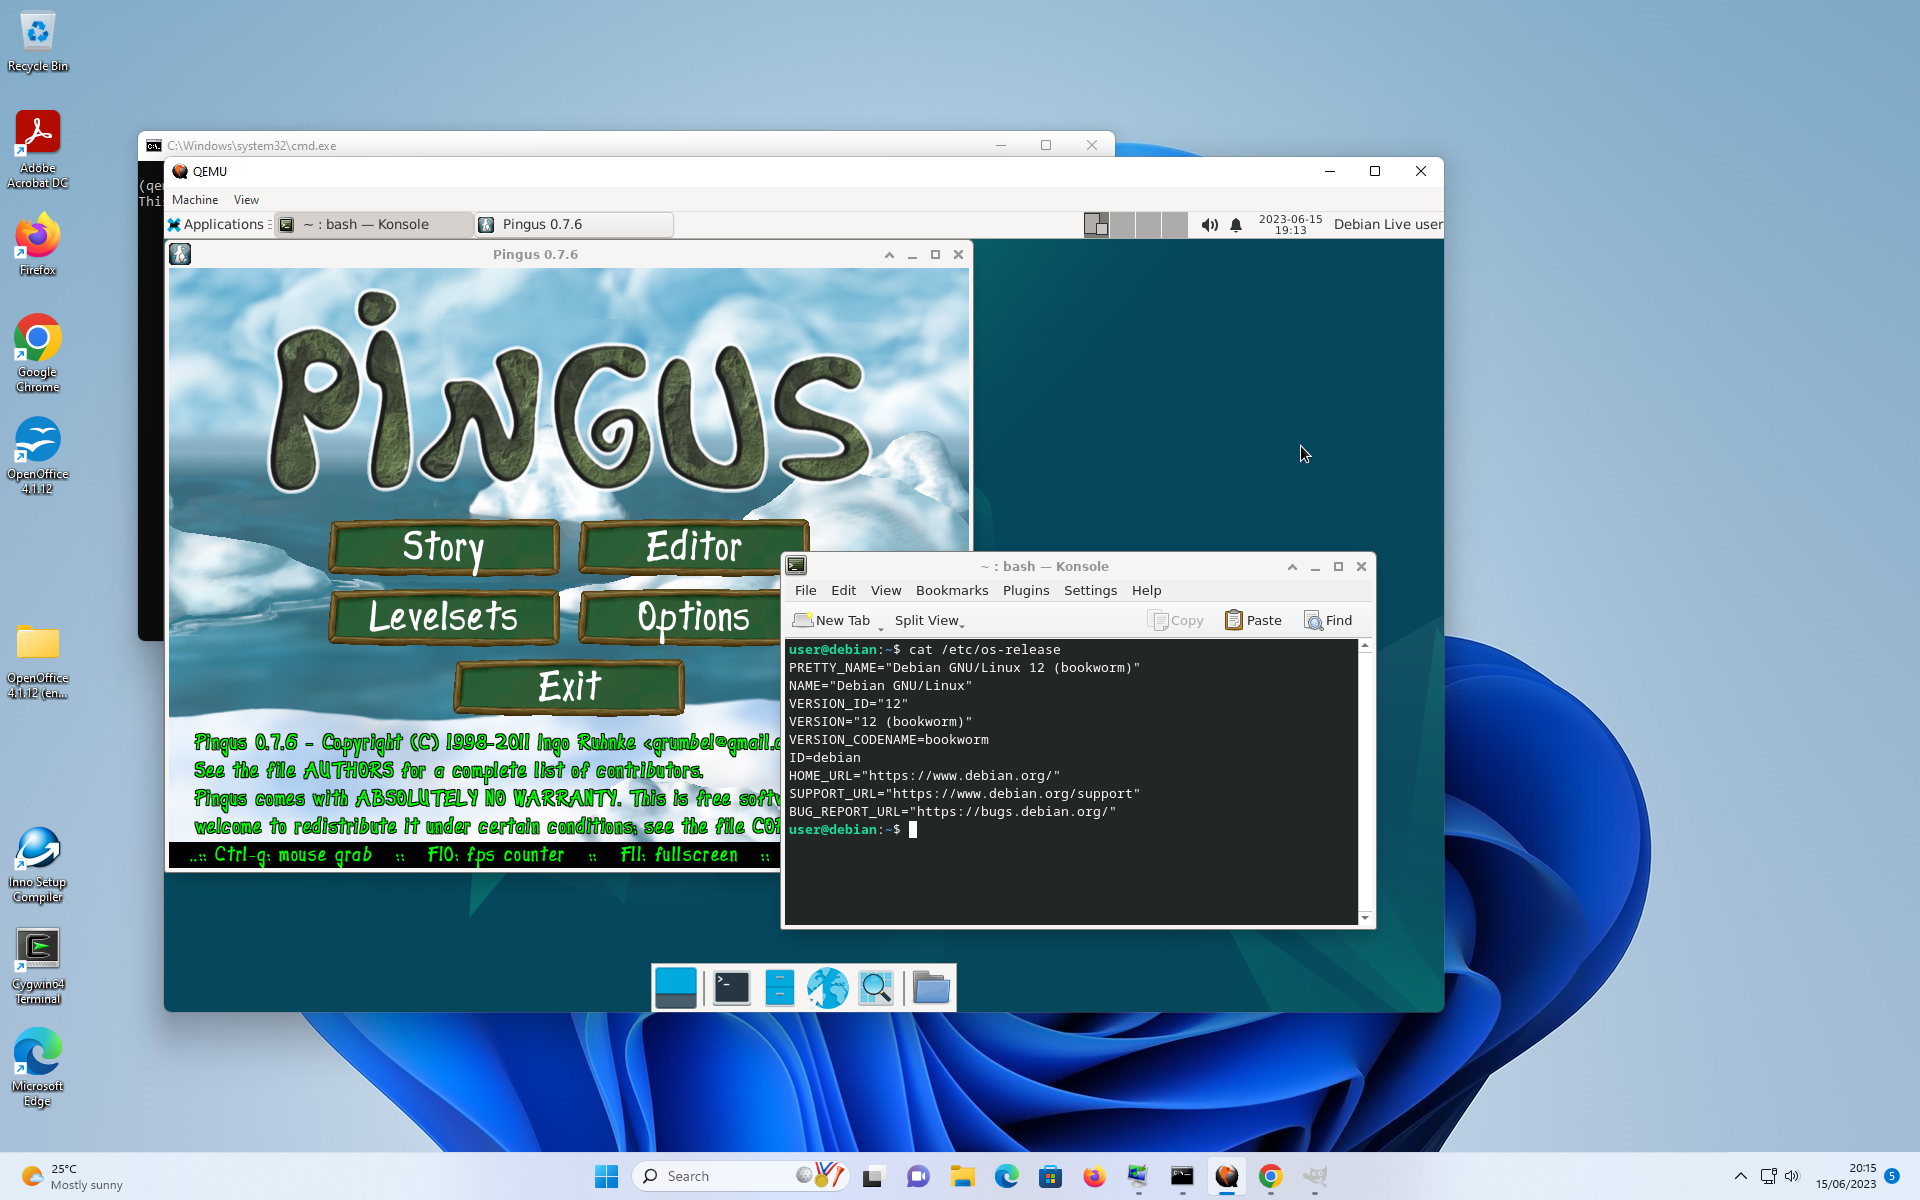Open the Task View icon in taskbar
The width and height of the screenshot is (1920, 1200).
[874, 1176]
